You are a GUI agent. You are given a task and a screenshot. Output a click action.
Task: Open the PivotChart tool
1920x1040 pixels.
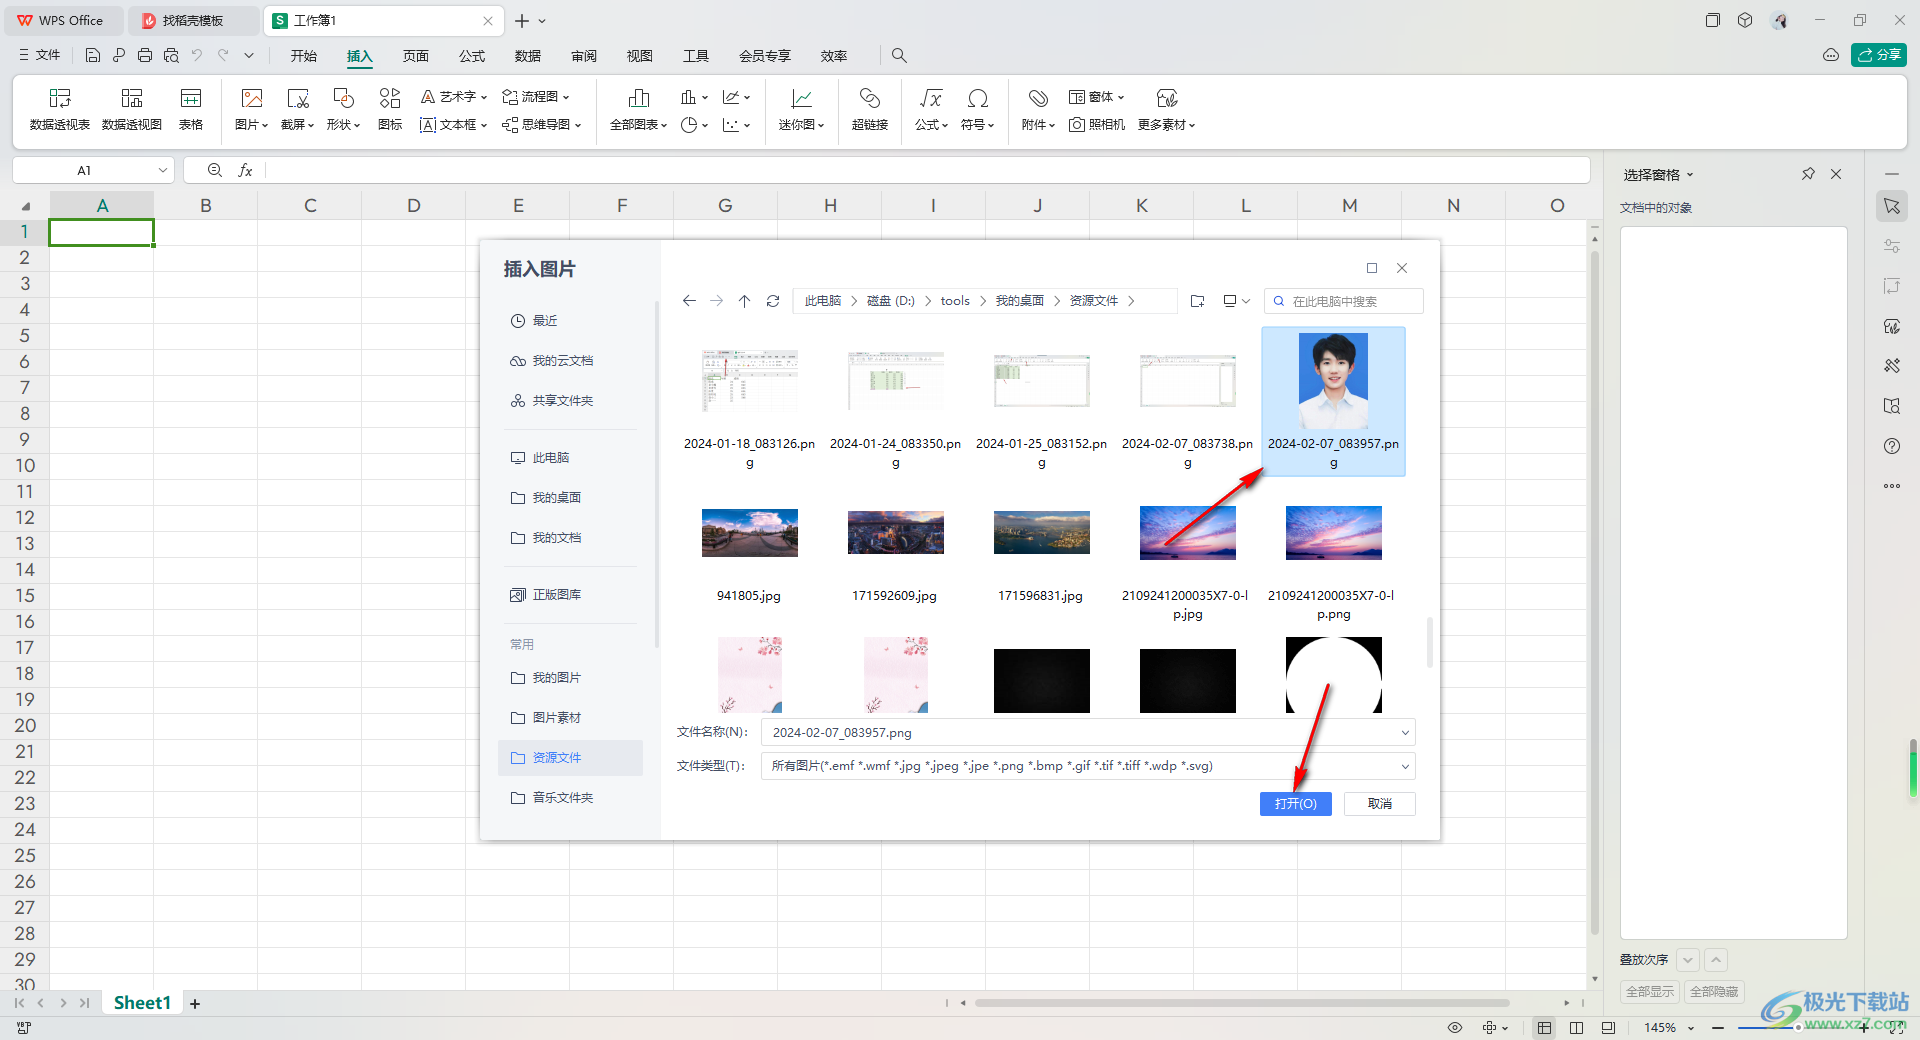pos(132,109)
